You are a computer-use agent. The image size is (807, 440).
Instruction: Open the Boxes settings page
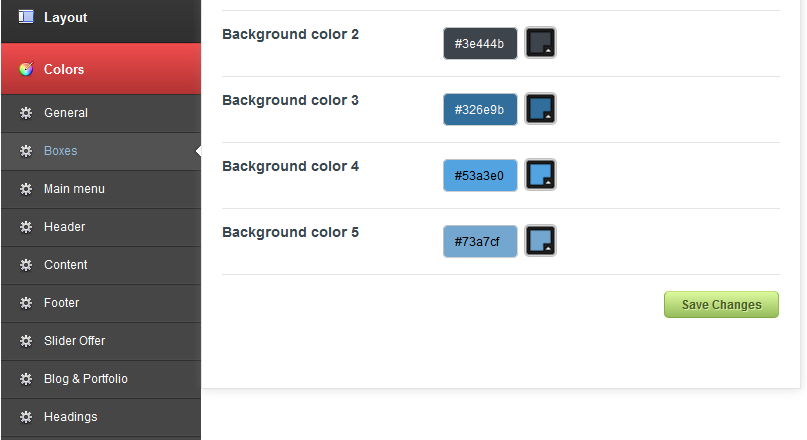[x=61, y=151]
